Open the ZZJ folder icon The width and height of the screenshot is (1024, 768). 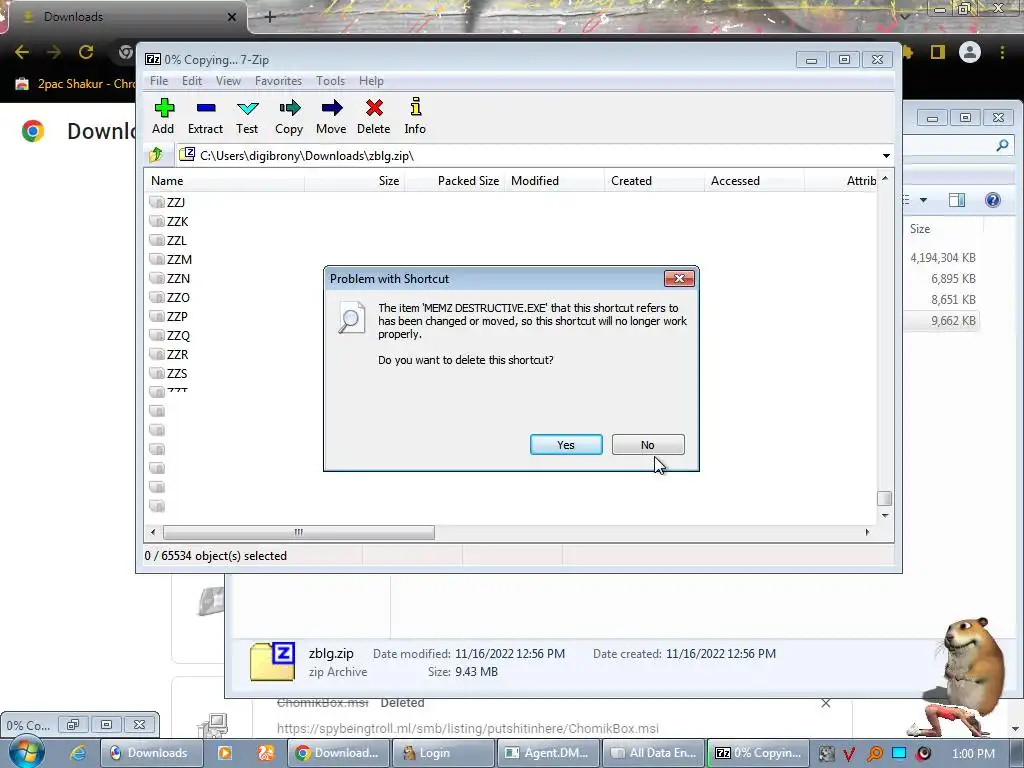157,202
